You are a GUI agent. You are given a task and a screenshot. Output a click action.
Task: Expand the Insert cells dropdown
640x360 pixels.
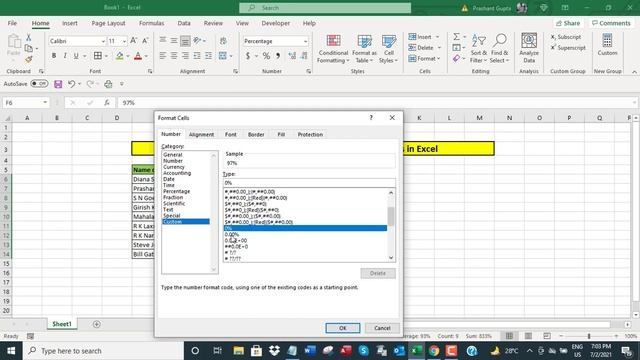click(x=438, y=37)
